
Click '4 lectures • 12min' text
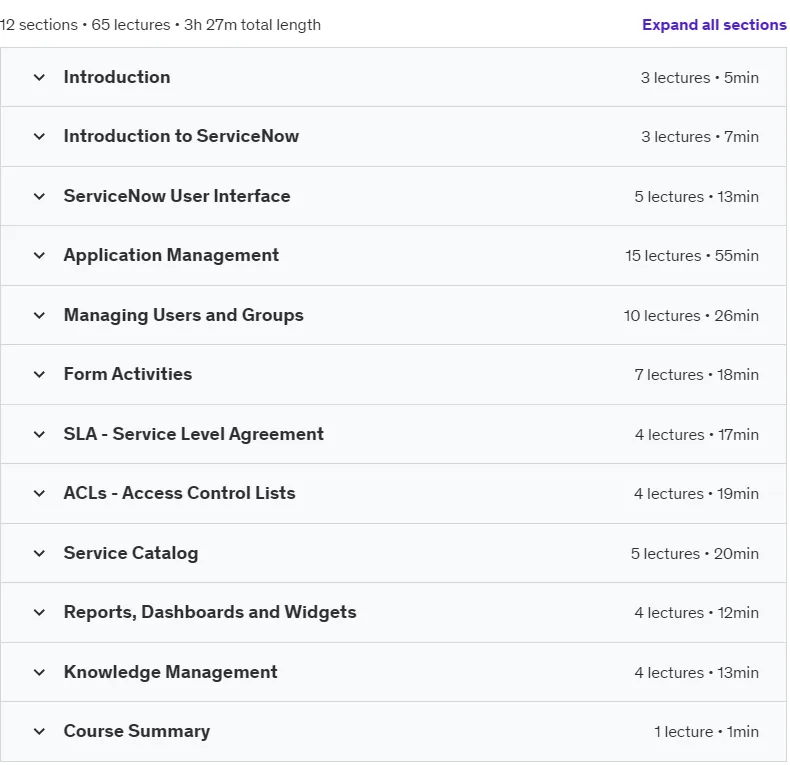696,612
